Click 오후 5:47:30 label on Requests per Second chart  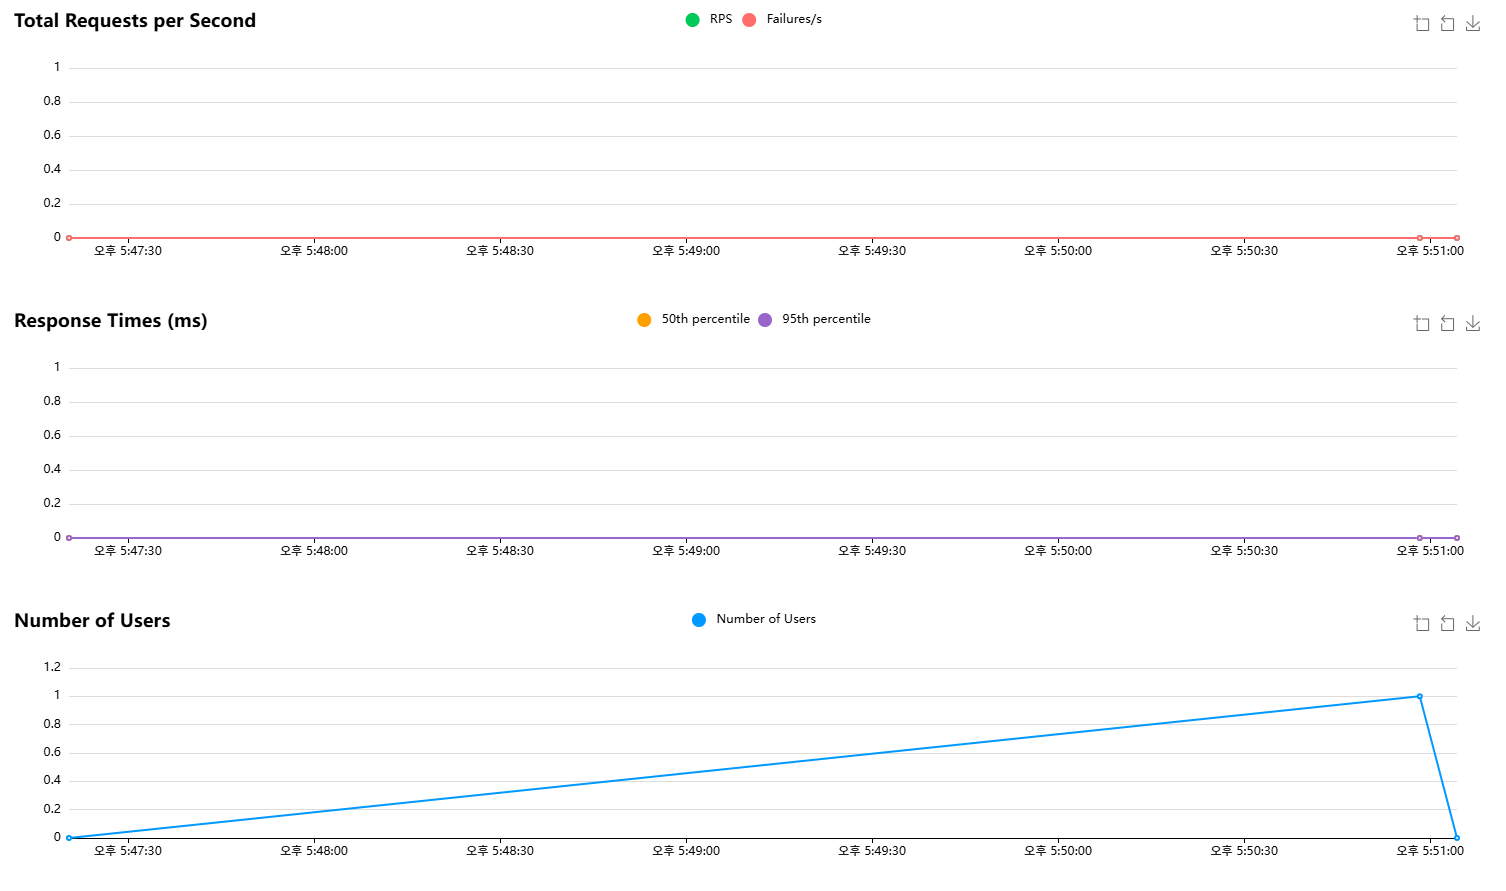pyautogui.click(x=128, y=251)
